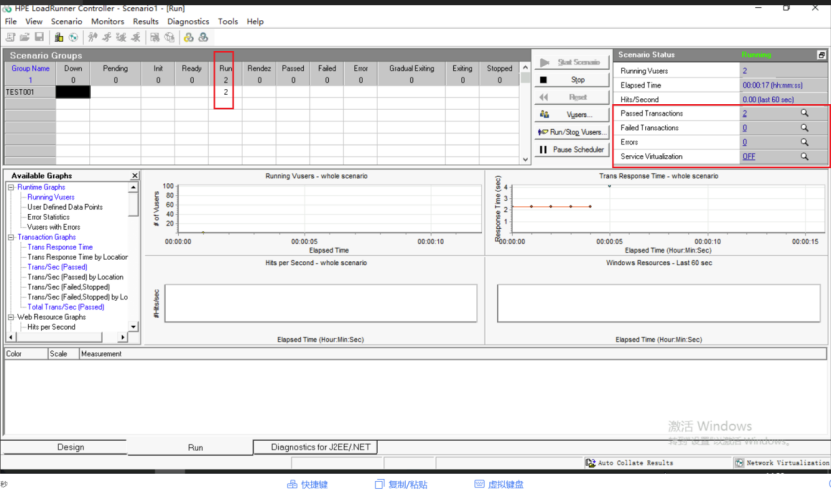Open the File menu

11,21
